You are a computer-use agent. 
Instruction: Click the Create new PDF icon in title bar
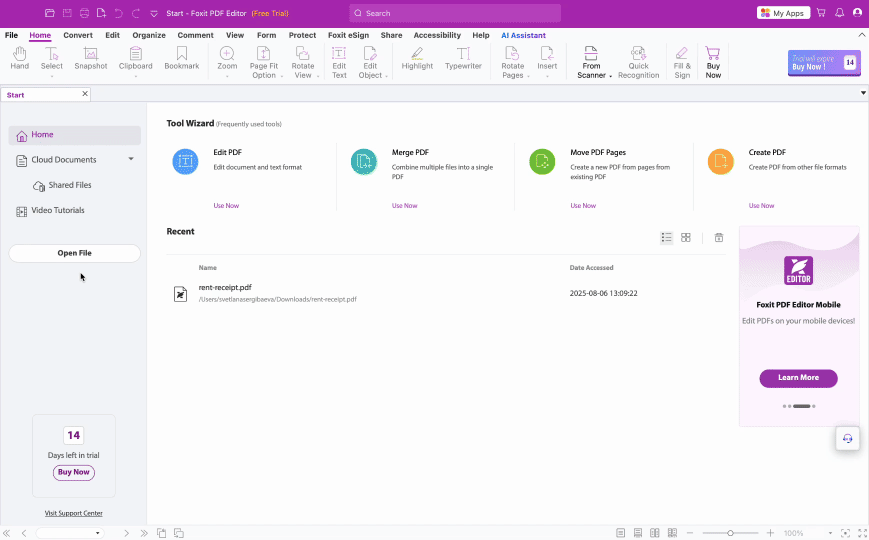pos(101,13)
